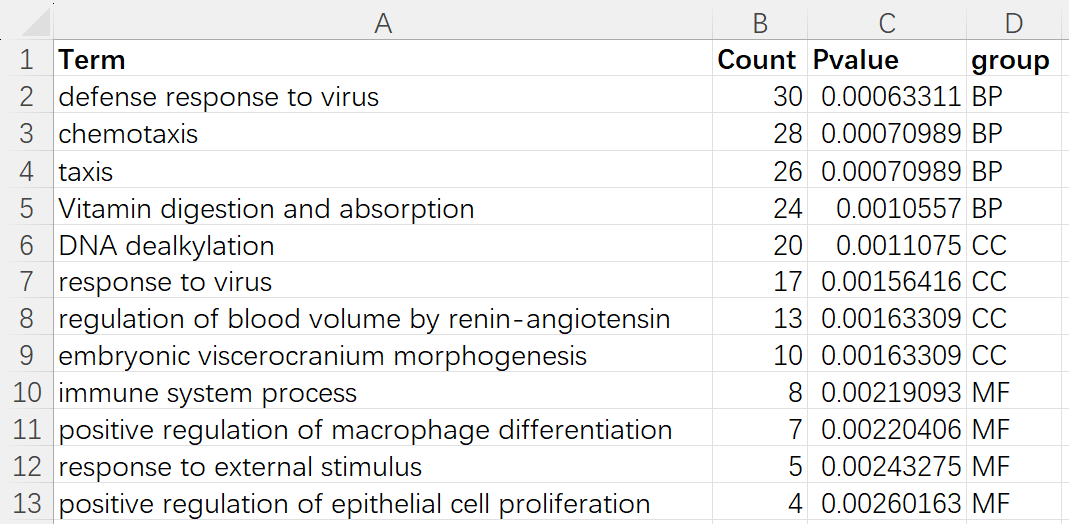
Task: Select 'response to external stimulus' cell
Action: pyautogui.click(x=382, y=467)
